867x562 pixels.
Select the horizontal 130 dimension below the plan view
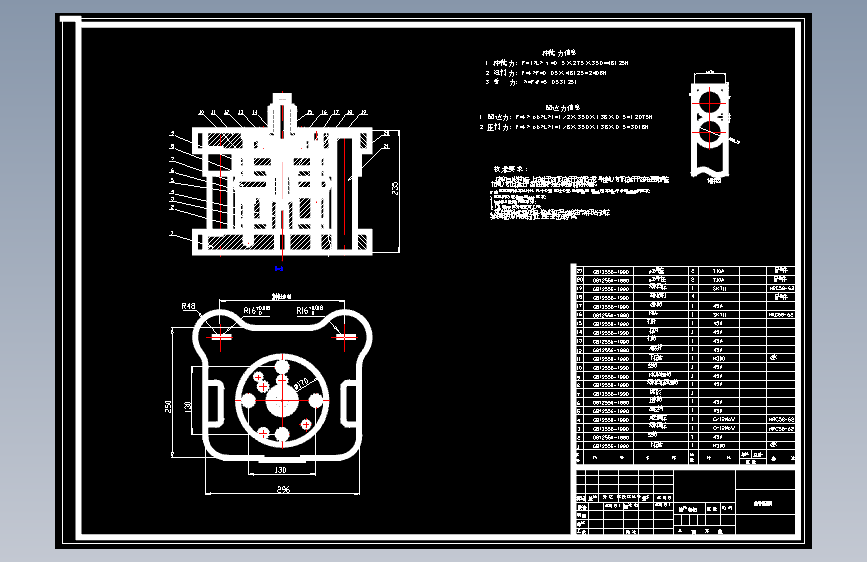[281, 470]
